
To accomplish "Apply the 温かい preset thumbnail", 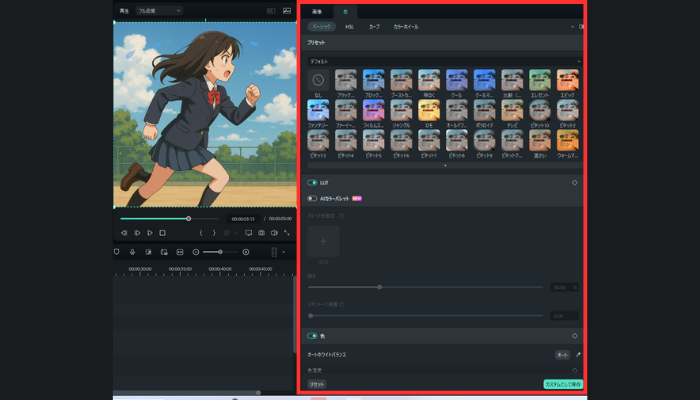I will pos(540,141).
